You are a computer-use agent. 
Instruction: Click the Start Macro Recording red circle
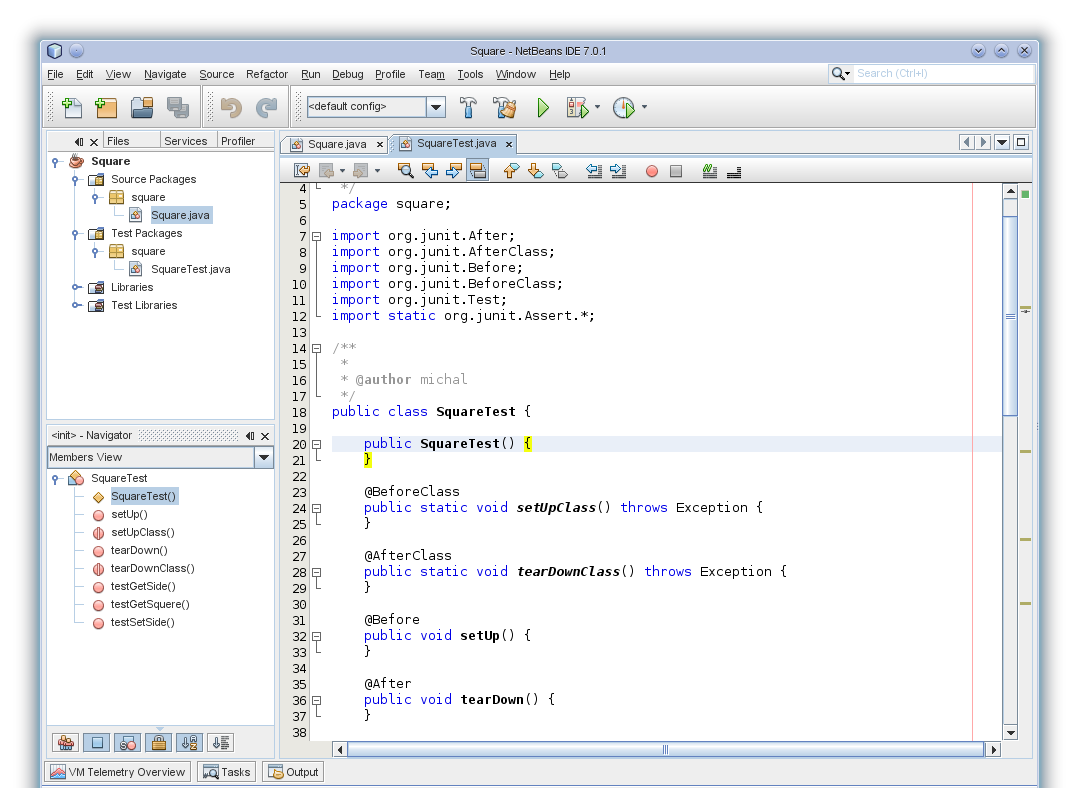click(x=652, y=171)
